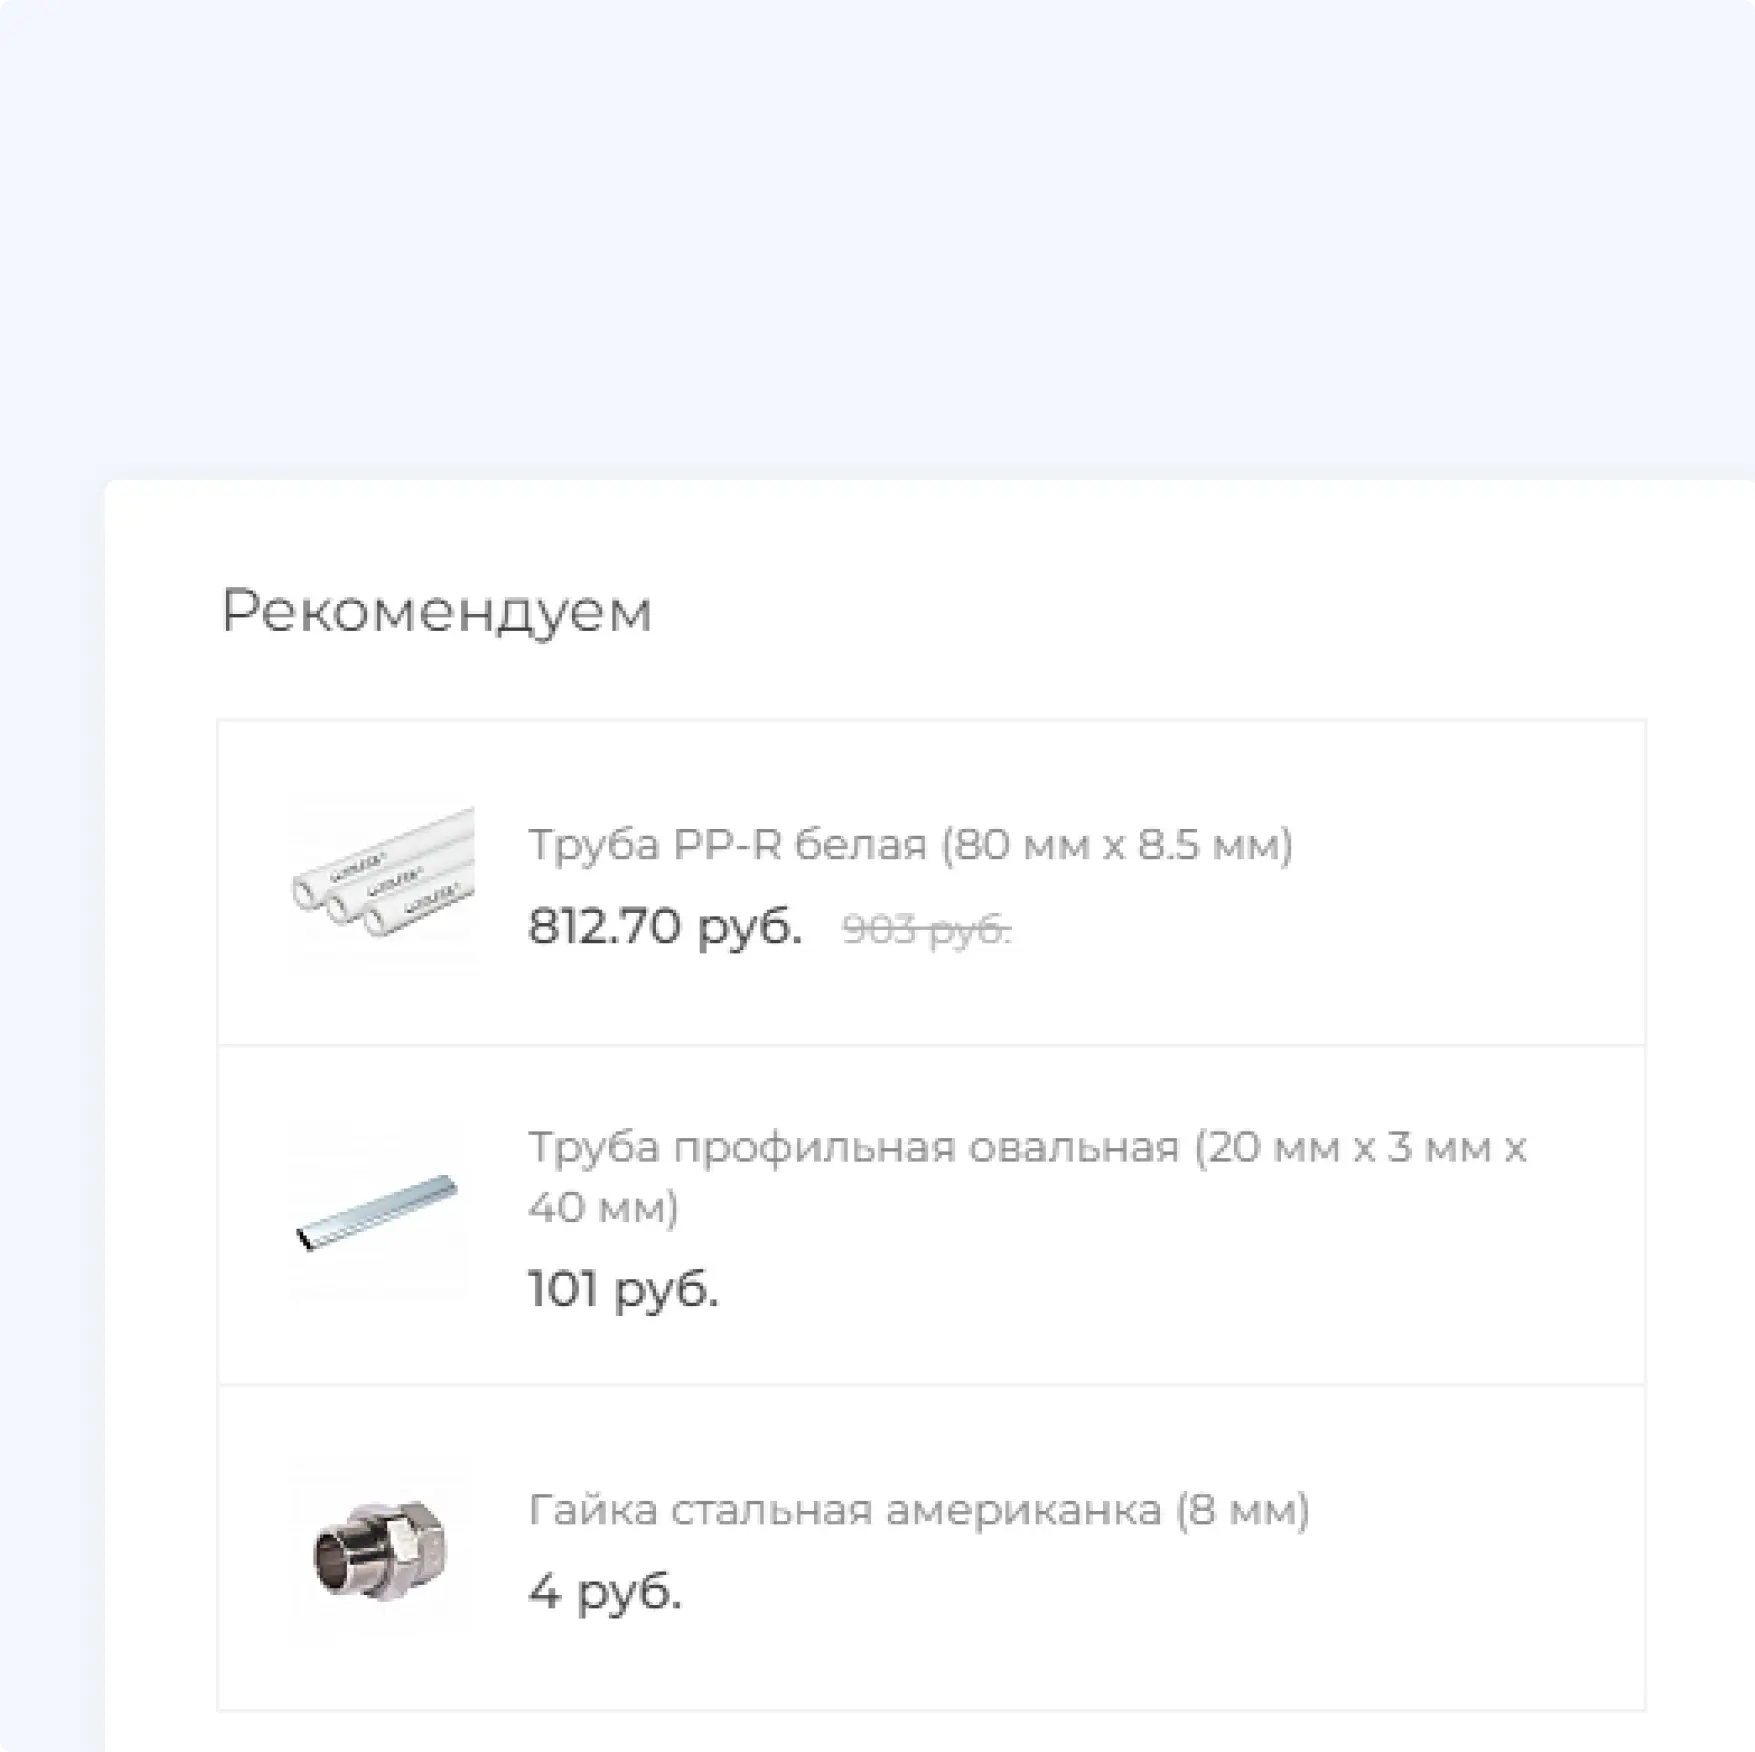Click the crossed-out 903 руб. old price
Screen dimensions: 1755x1752
point(925,930)
